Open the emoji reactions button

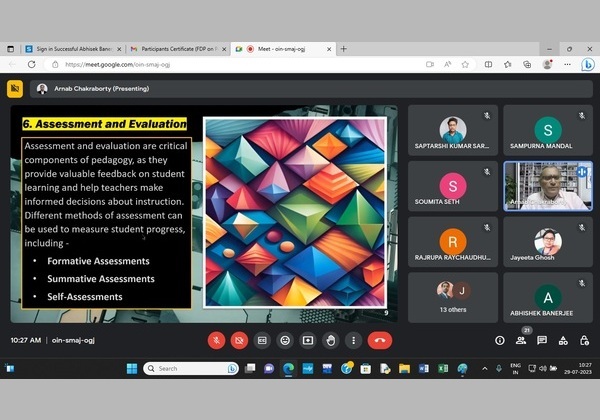click(285, 340)
